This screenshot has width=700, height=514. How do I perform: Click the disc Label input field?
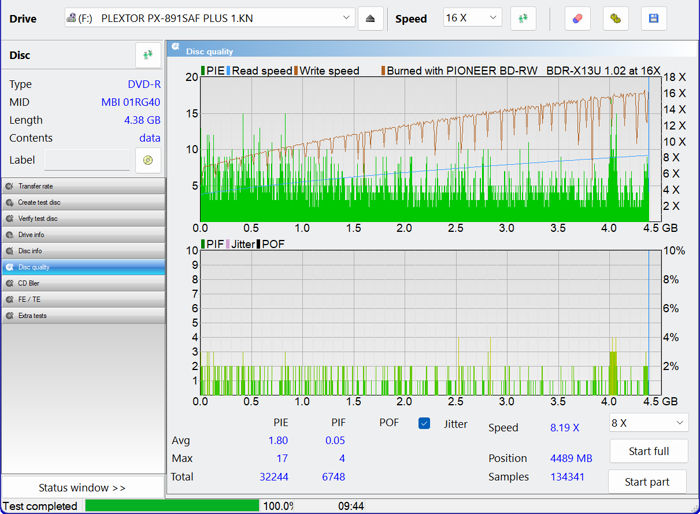click(87, 160)
